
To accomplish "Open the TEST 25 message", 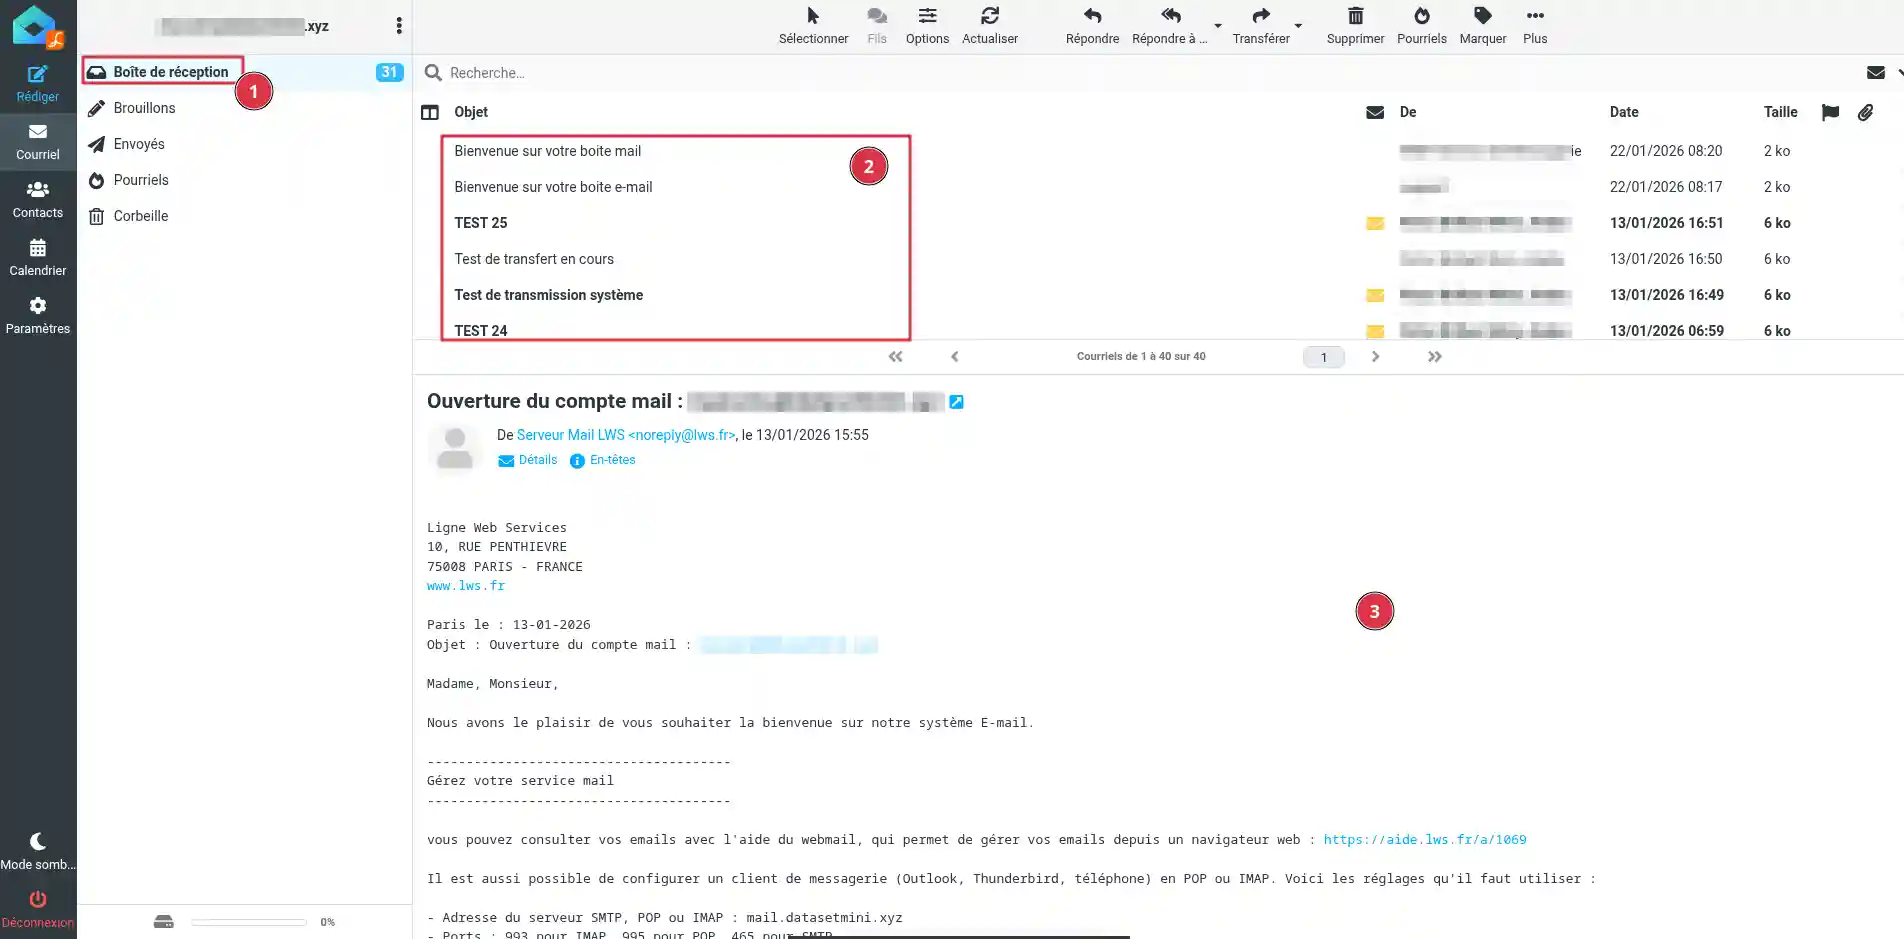I will 481,223.
